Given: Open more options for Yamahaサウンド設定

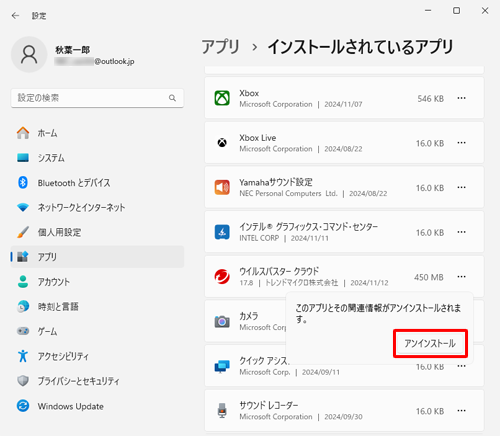Looking at the screenshot, I should (x=462, y=187).
